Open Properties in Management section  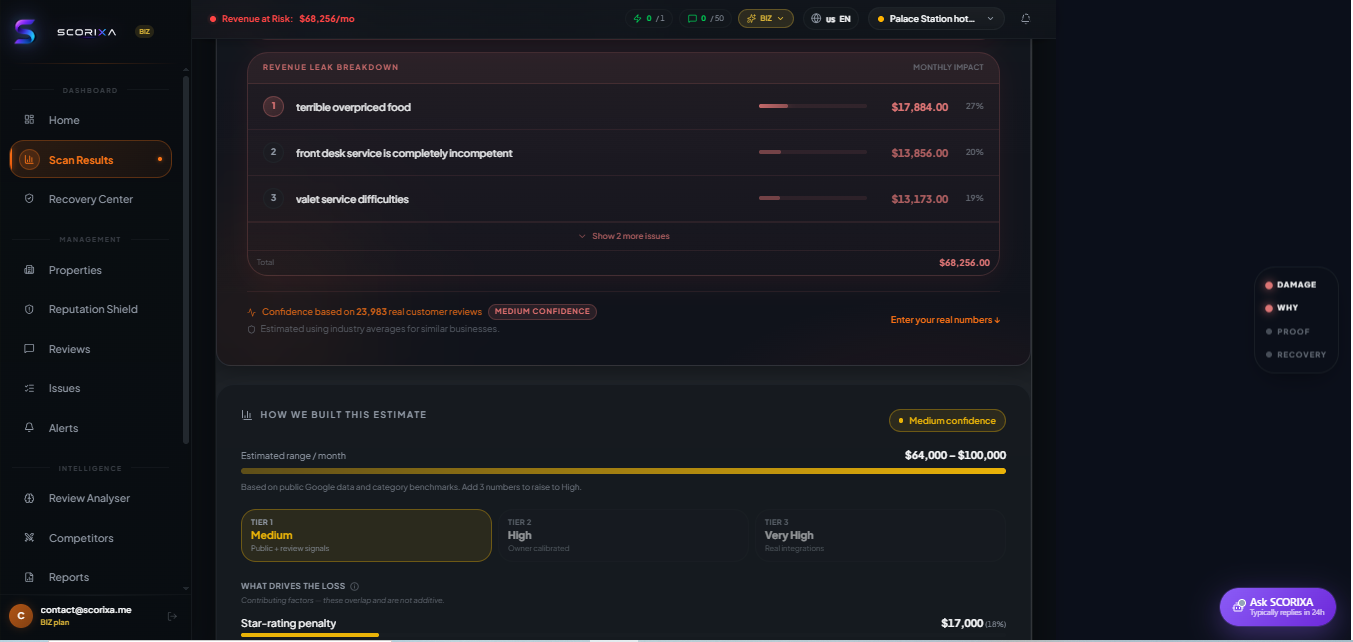pyautogui.click(x=91, y=270)
